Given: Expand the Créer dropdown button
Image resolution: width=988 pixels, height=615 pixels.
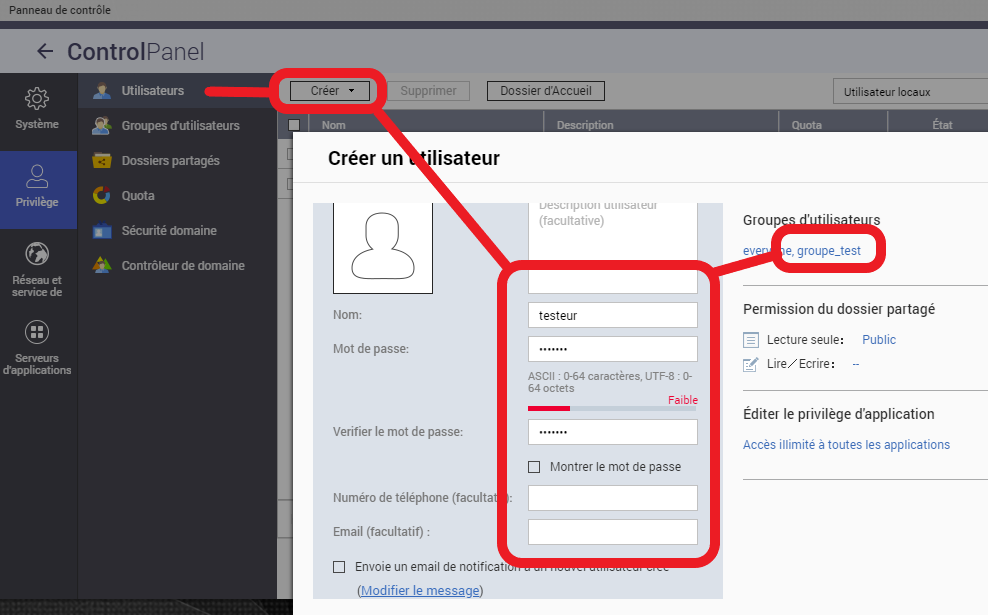Looking at the screenshot, I should pyautogui.click(x=330, y=91).
